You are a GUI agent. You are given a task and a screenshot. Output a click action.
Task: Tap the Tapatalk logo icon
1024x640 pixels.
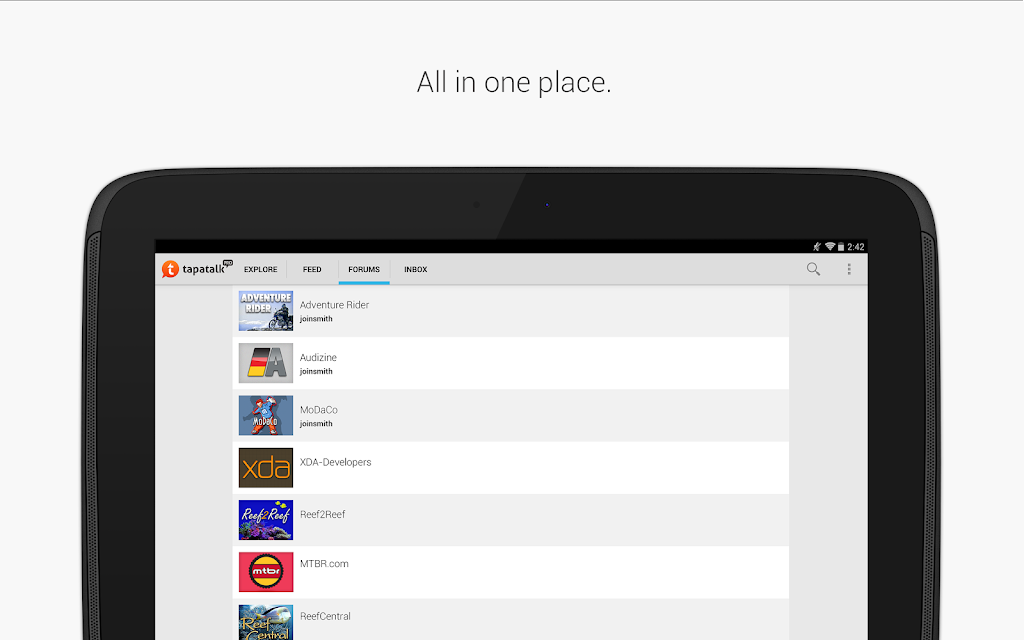[170, 269]
